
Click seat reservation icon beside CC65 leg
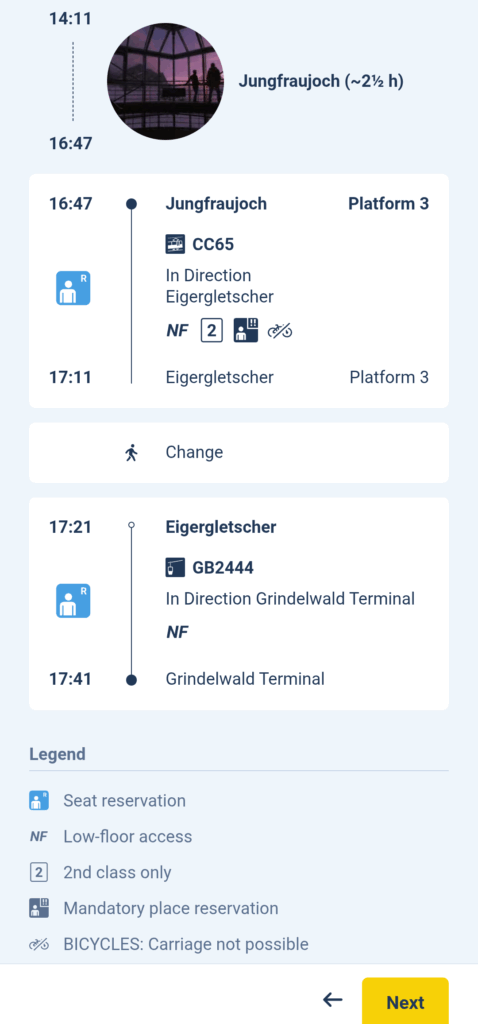pos(73,289)
